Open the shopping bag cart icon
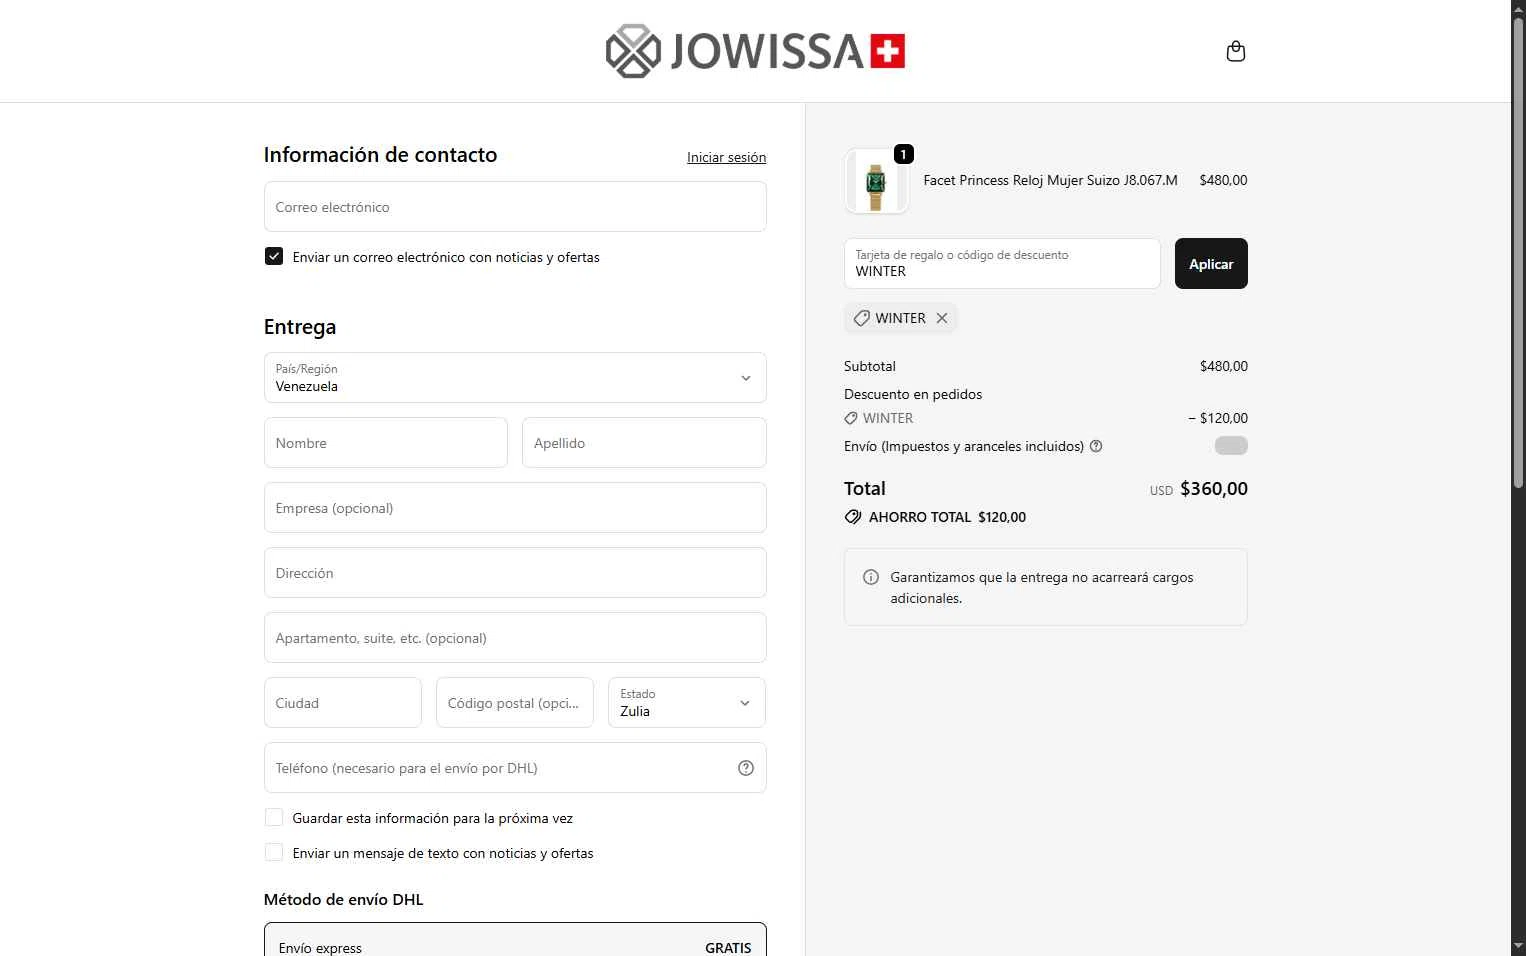The width and height of the screenshot is (1526, 956). coord(1236,51)
